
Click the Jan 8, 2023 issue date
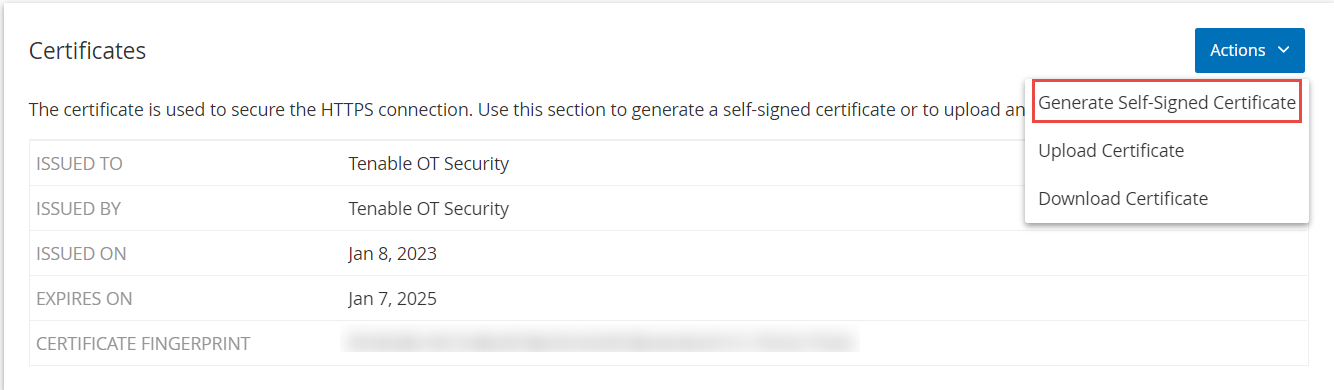[x=392, y=254]
